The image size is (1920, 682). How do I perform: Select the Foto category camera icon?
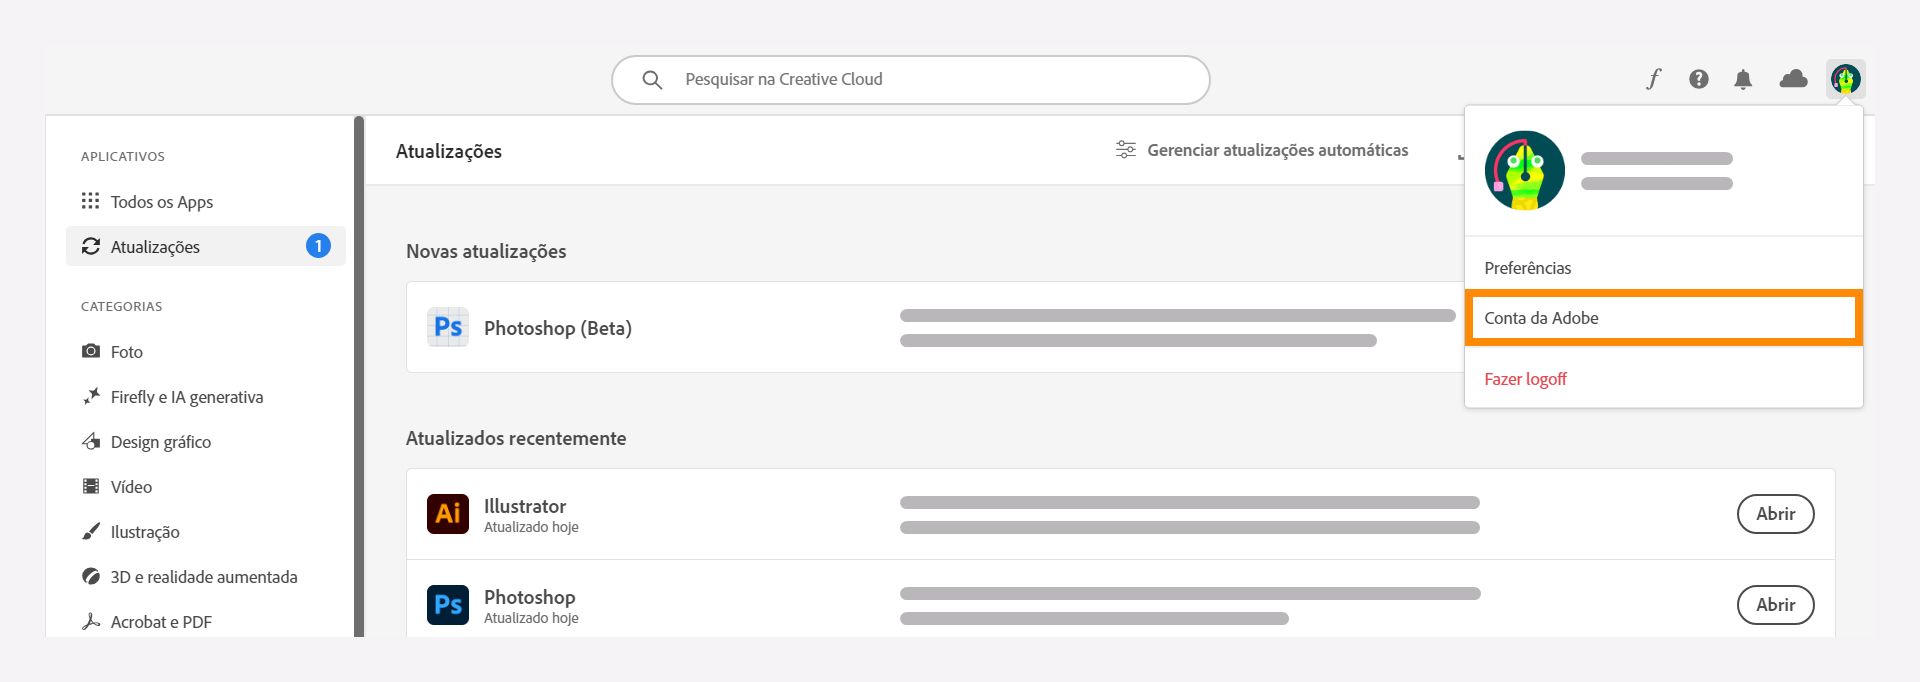click(x=91, y=351)
